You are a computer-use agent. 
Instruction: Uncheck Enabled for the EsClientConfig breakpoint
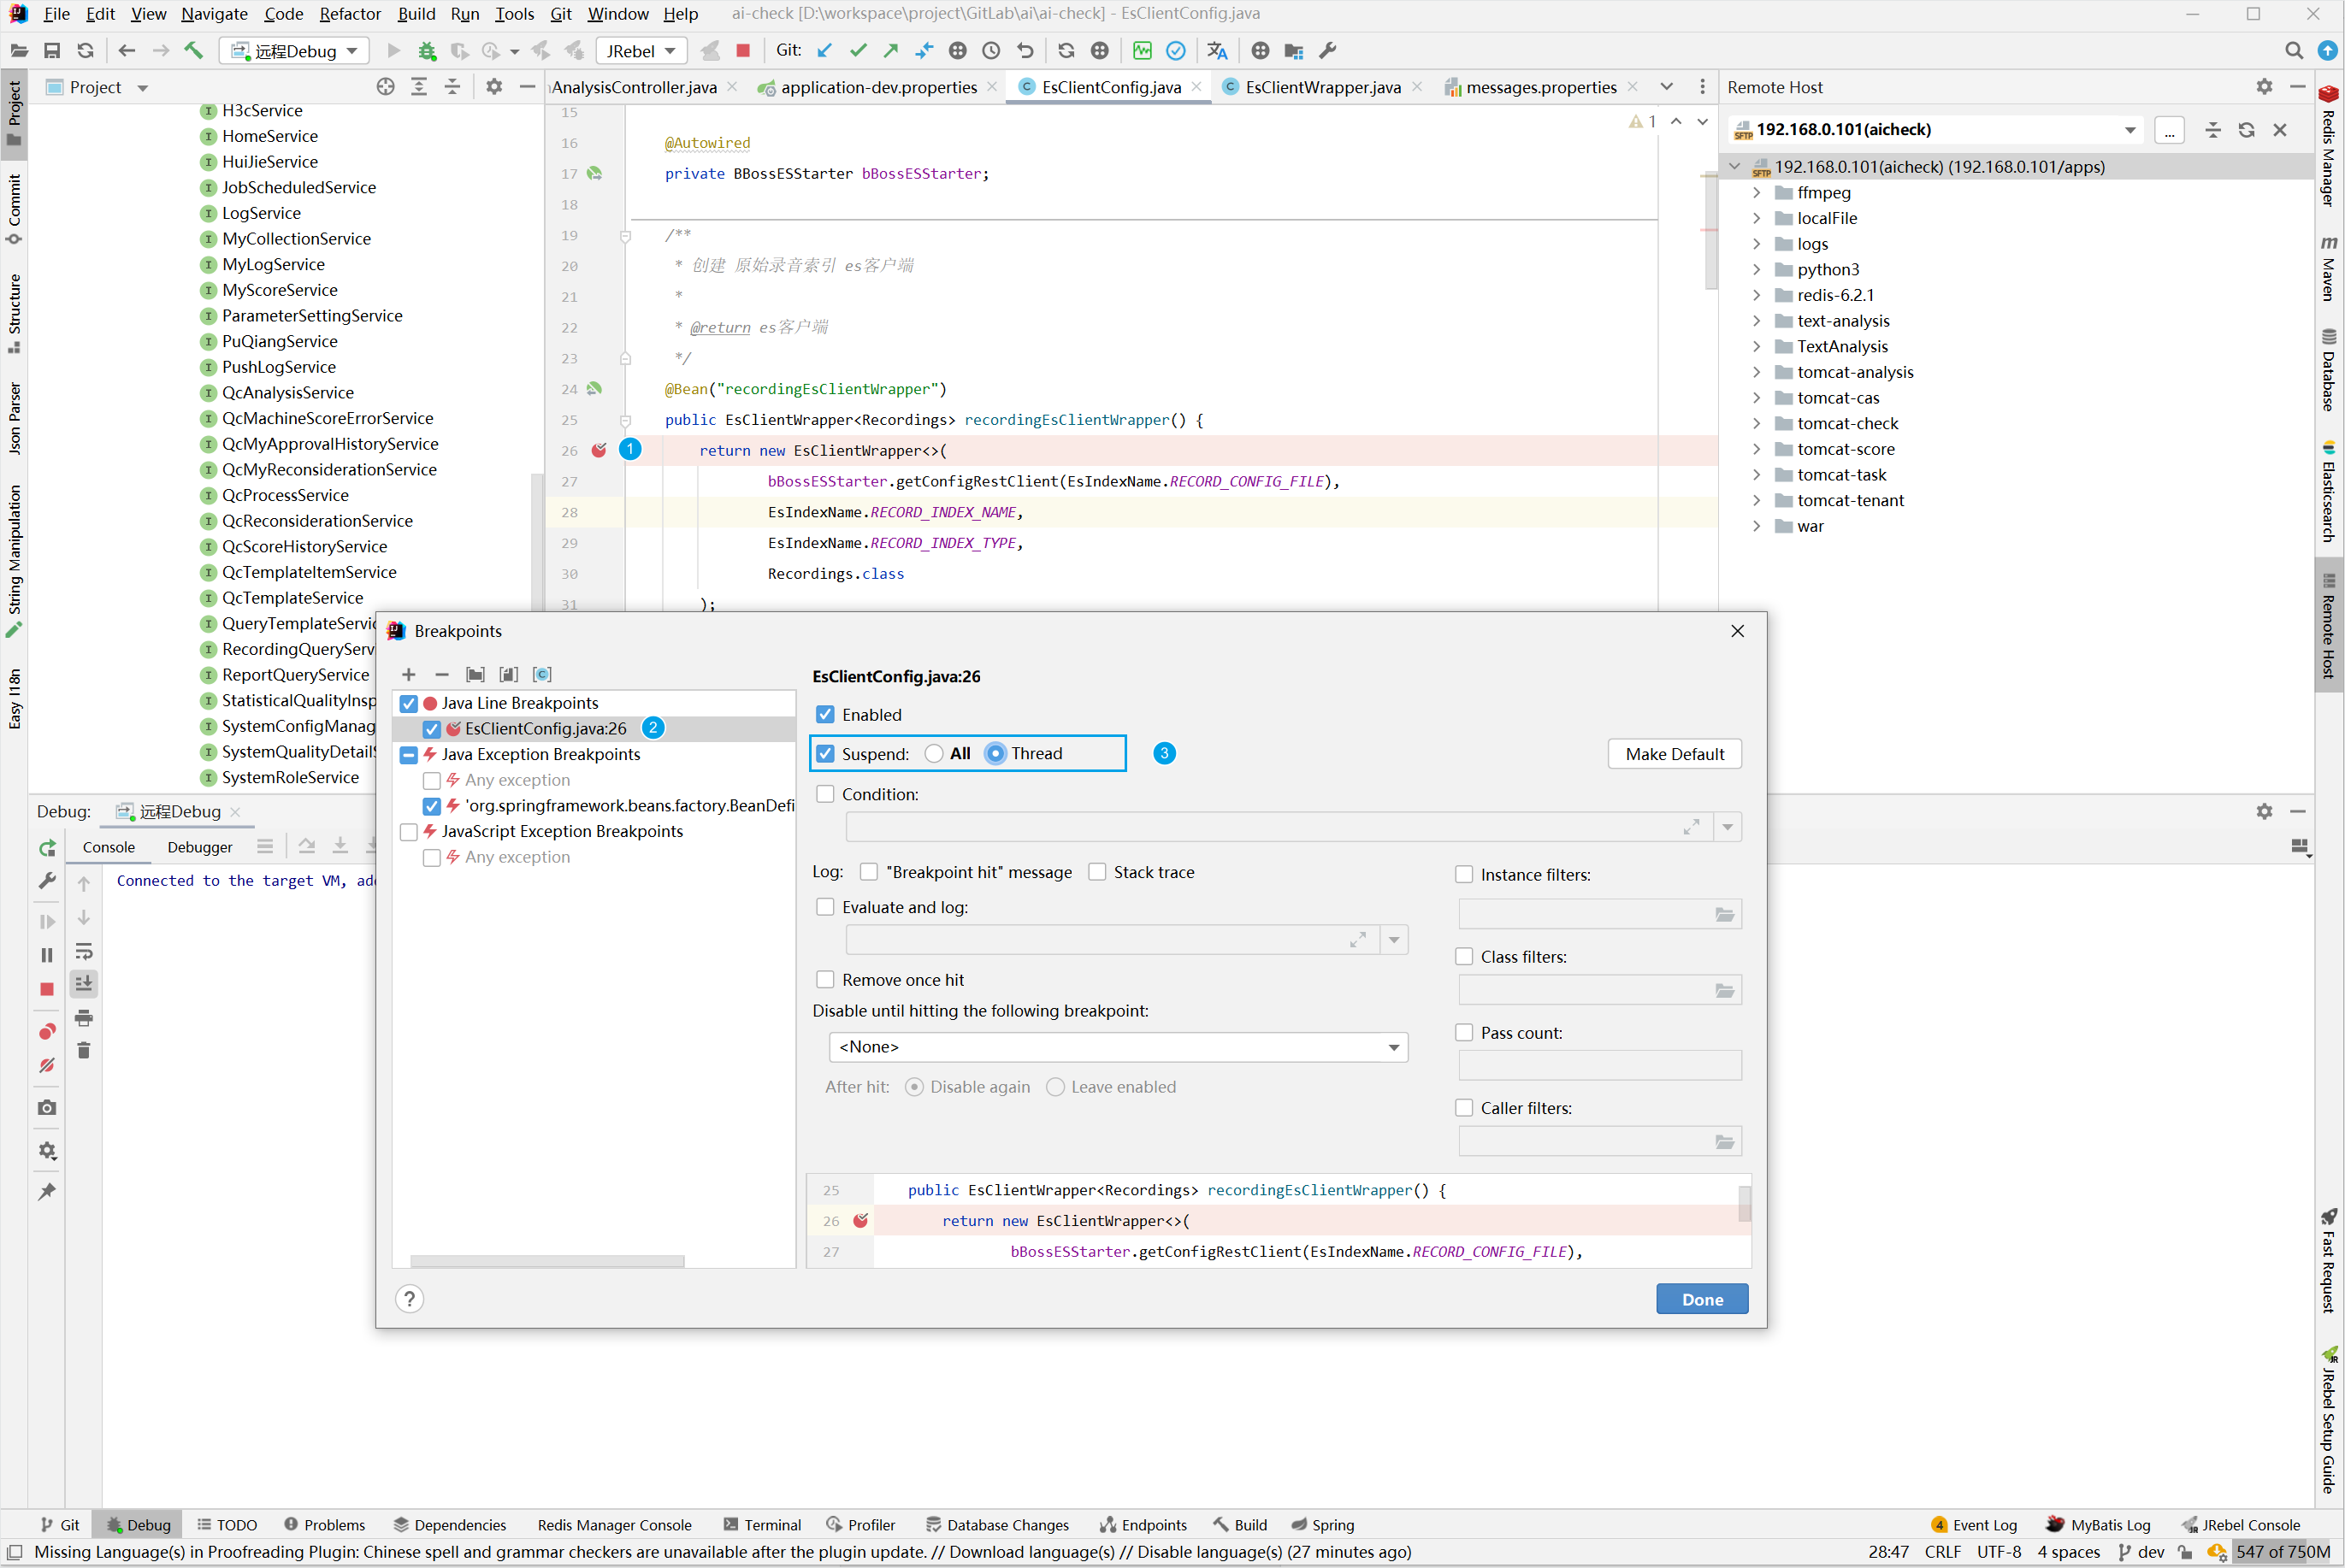click(x=826, y=714)
